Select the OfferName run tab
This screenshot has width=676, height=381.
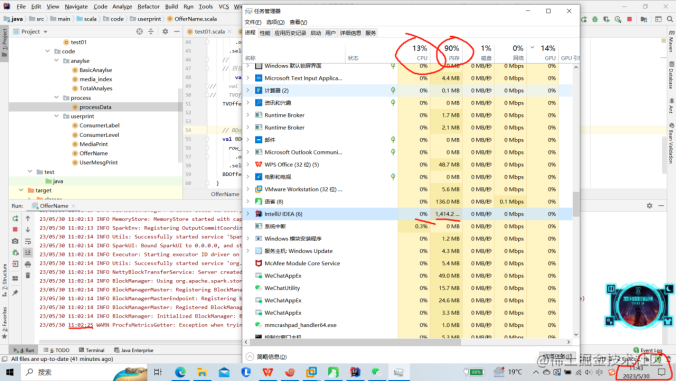[x=54, y=206]
